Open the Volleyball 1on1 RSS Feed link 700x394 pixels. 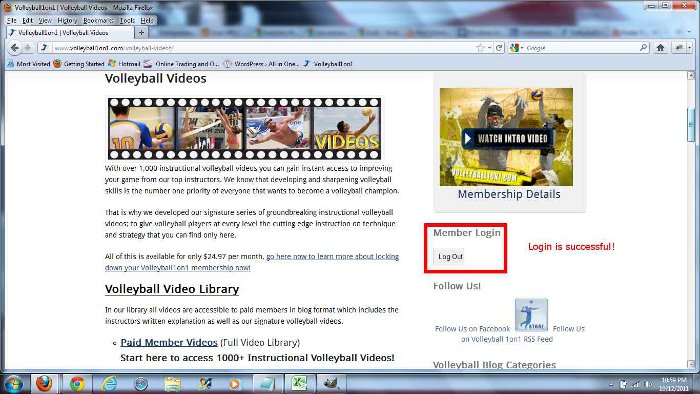pos(507,339)
